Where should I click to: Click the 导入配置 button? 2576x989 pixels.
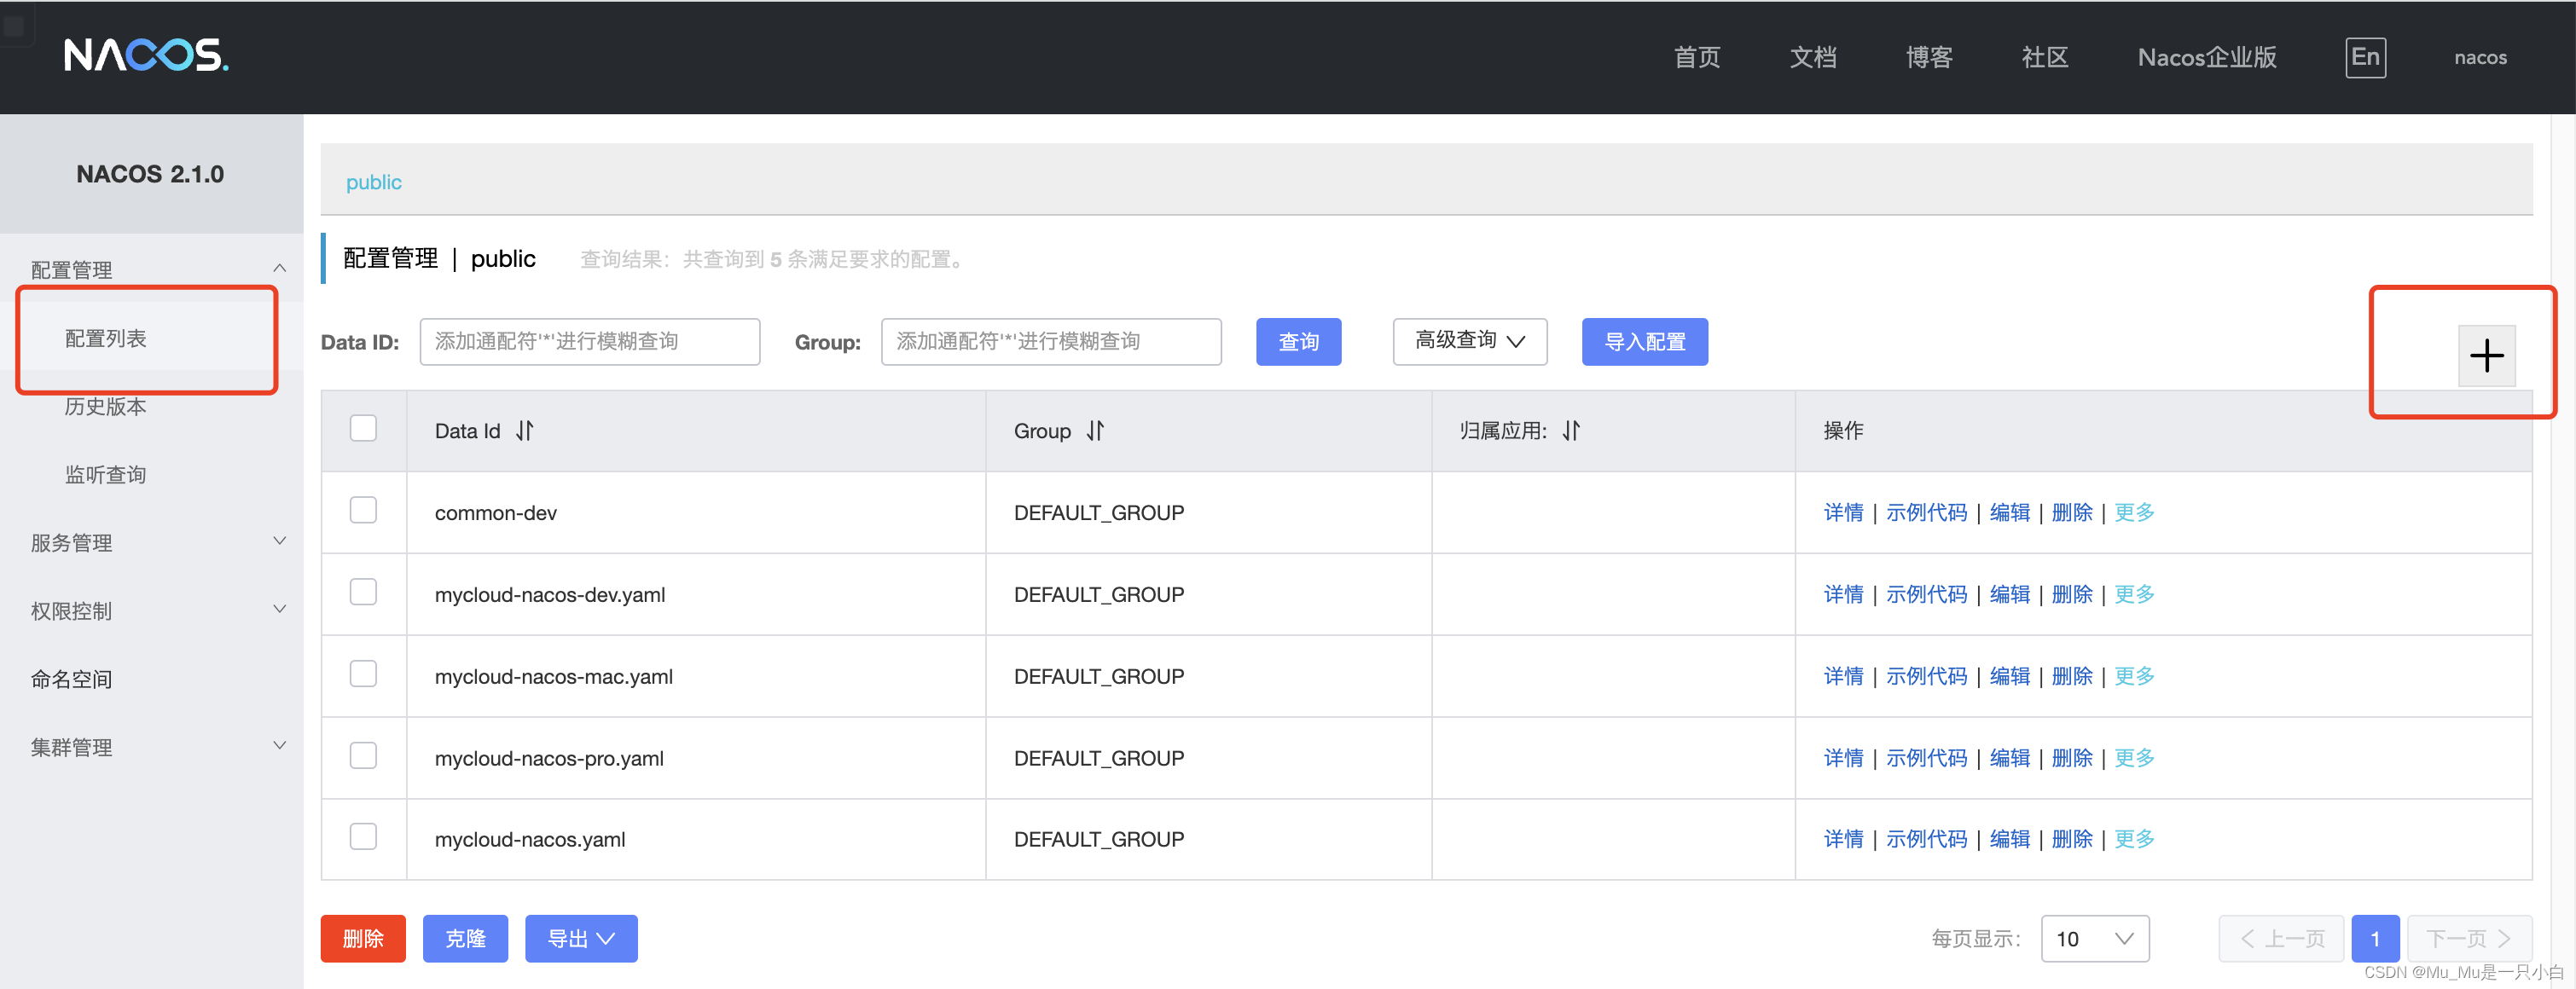click(x=1645, y=342)
